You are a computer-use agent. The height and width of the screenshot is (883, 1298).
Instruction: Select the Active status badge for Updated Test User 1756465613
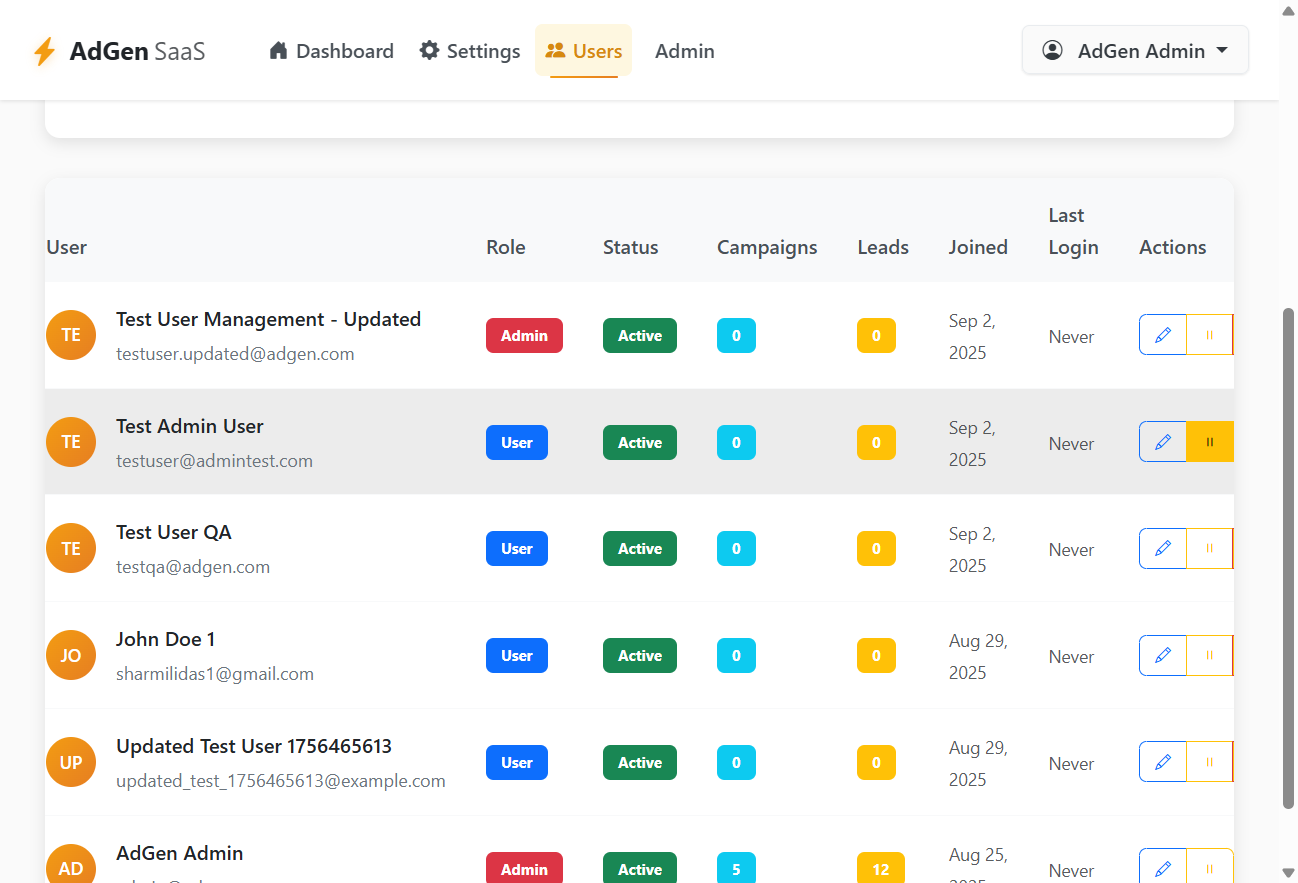(640, 763)
